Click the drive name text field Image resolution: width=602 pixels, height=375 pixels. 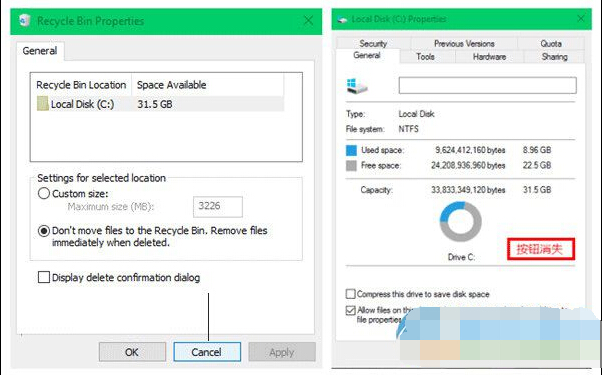487,85
